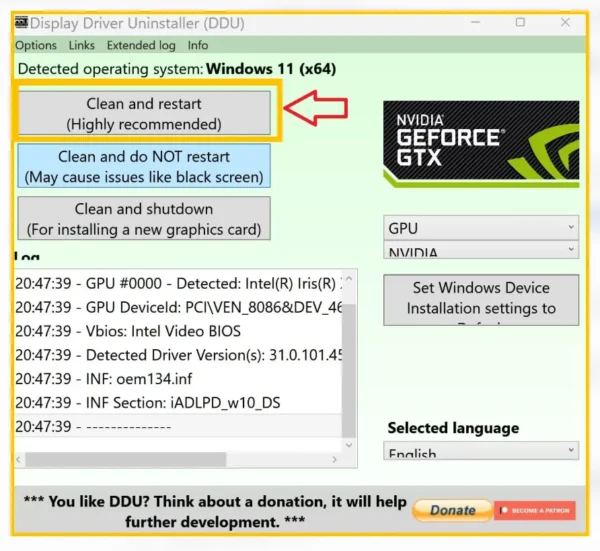Click Set Windows Device Installation settings button
The height and width of the screenshot is (551, 600).
pyautogui.click(x=481, y=300)
